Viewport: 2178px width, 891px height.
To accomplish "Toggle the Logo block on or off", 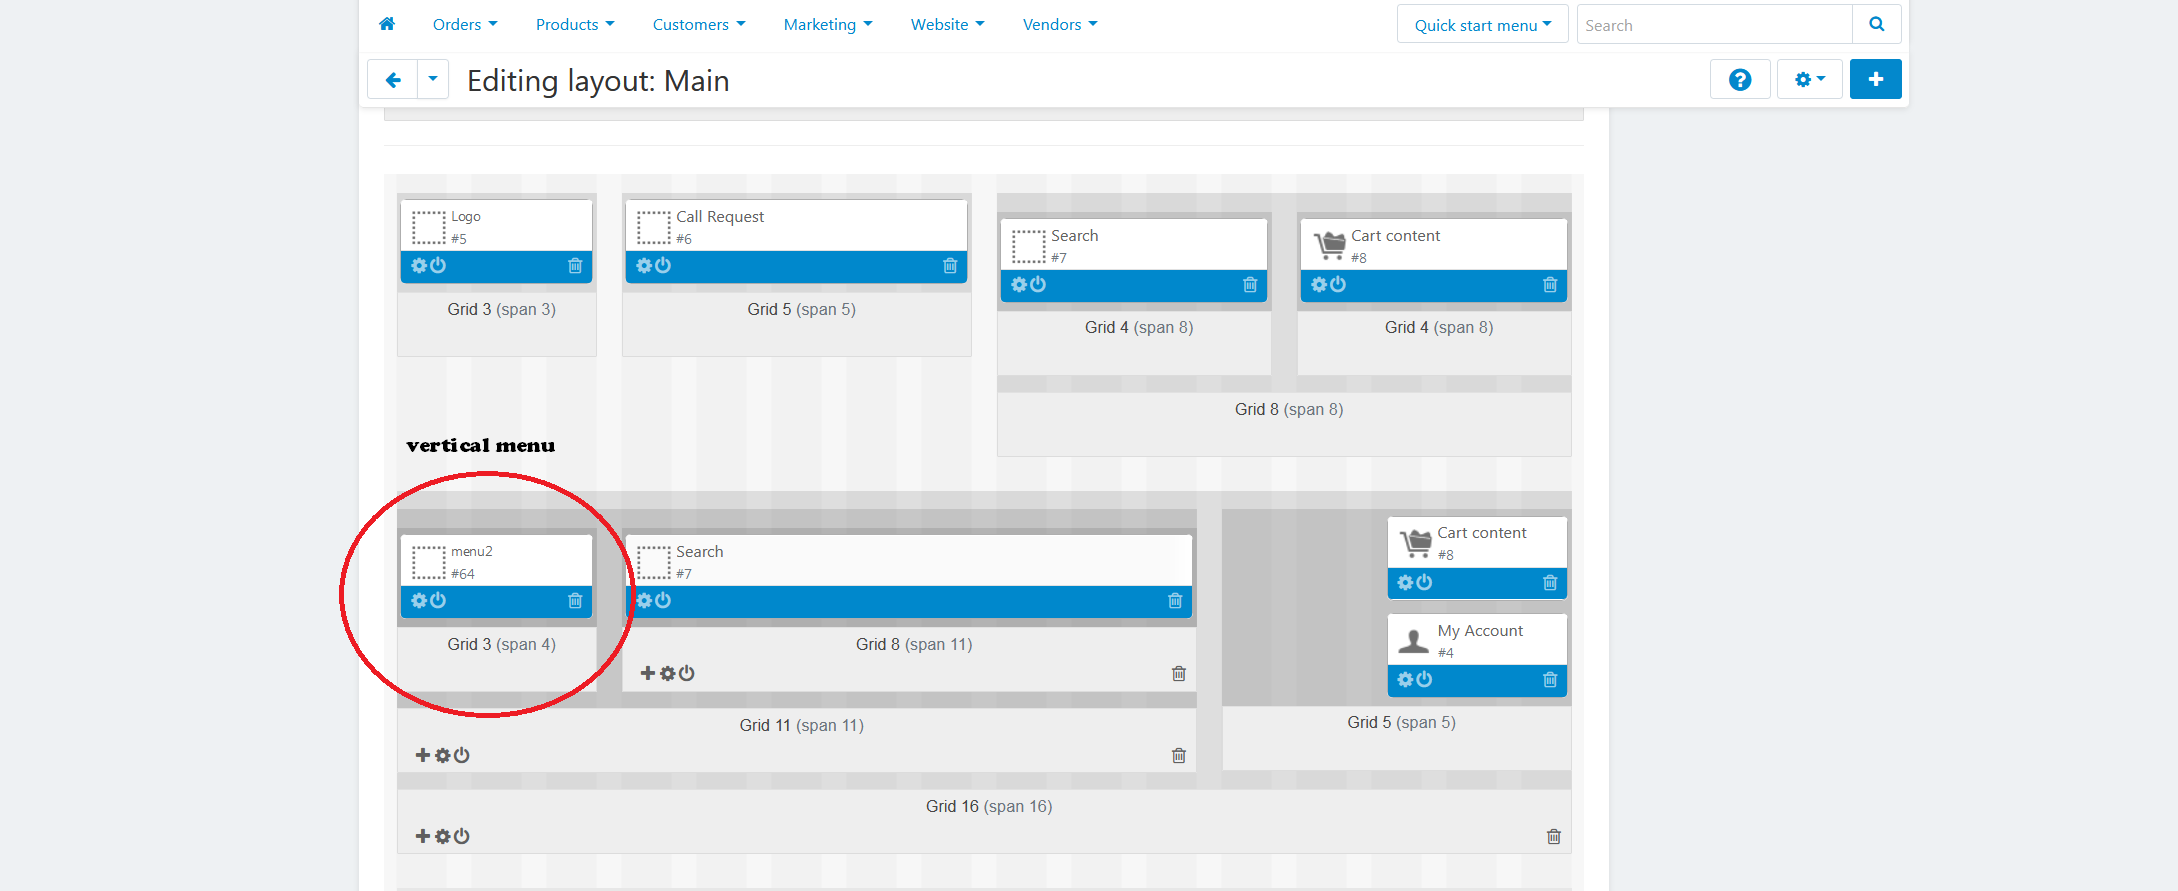I will coord(438,266).
